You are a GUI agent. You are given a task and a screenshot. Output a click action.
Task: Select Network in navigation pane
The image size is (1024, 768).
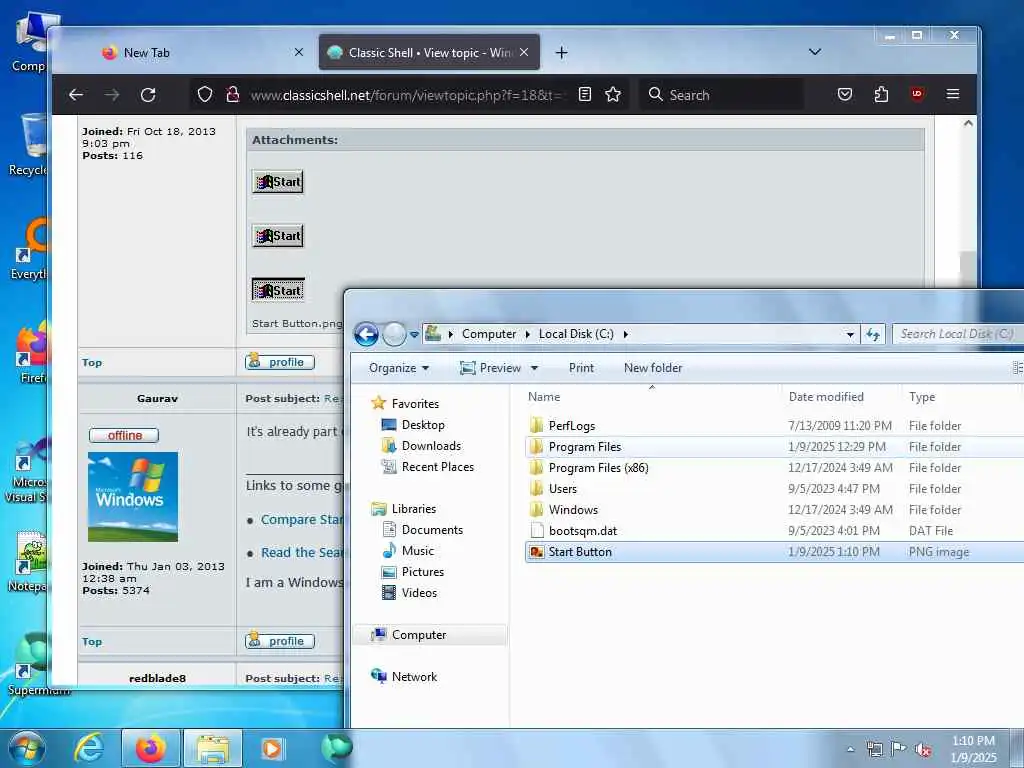pyautogui.click(x=414, y=677)
